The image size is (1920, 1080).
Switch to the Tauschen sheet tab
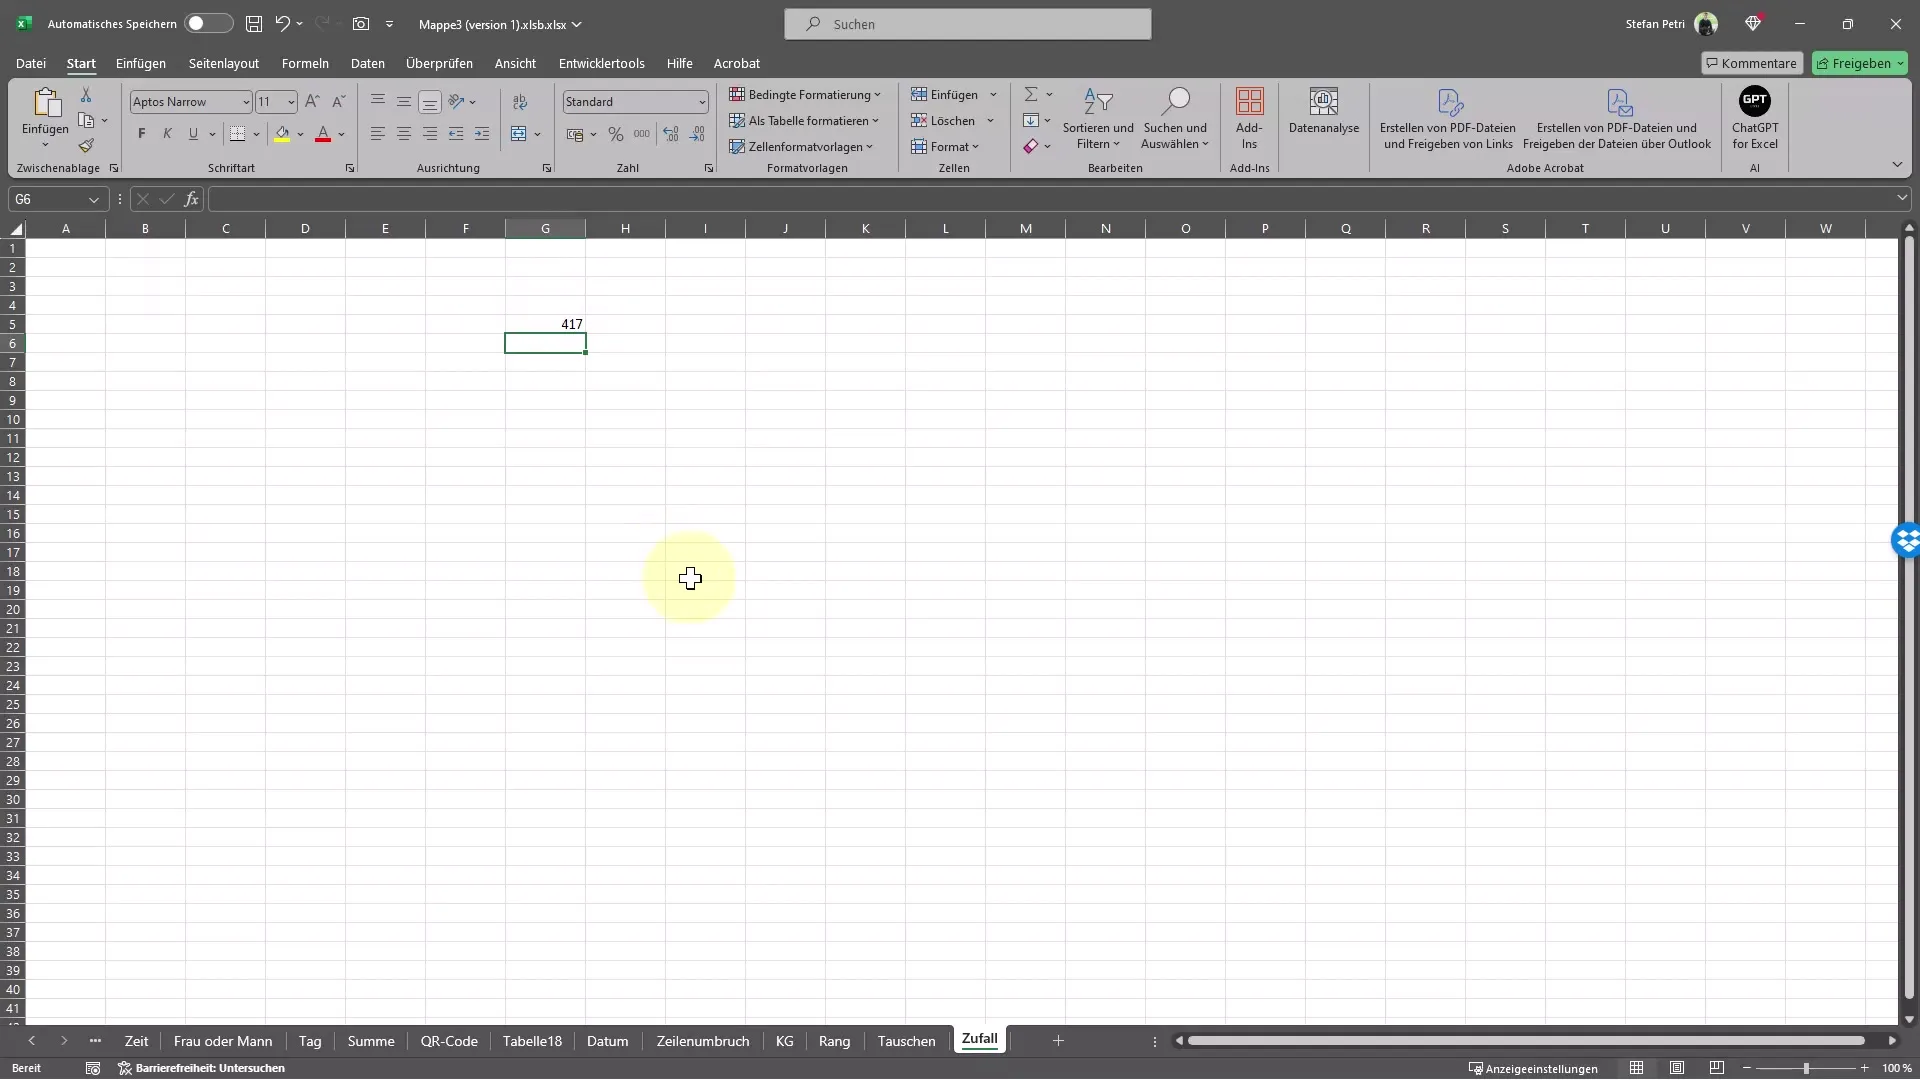coord(905,1040)
